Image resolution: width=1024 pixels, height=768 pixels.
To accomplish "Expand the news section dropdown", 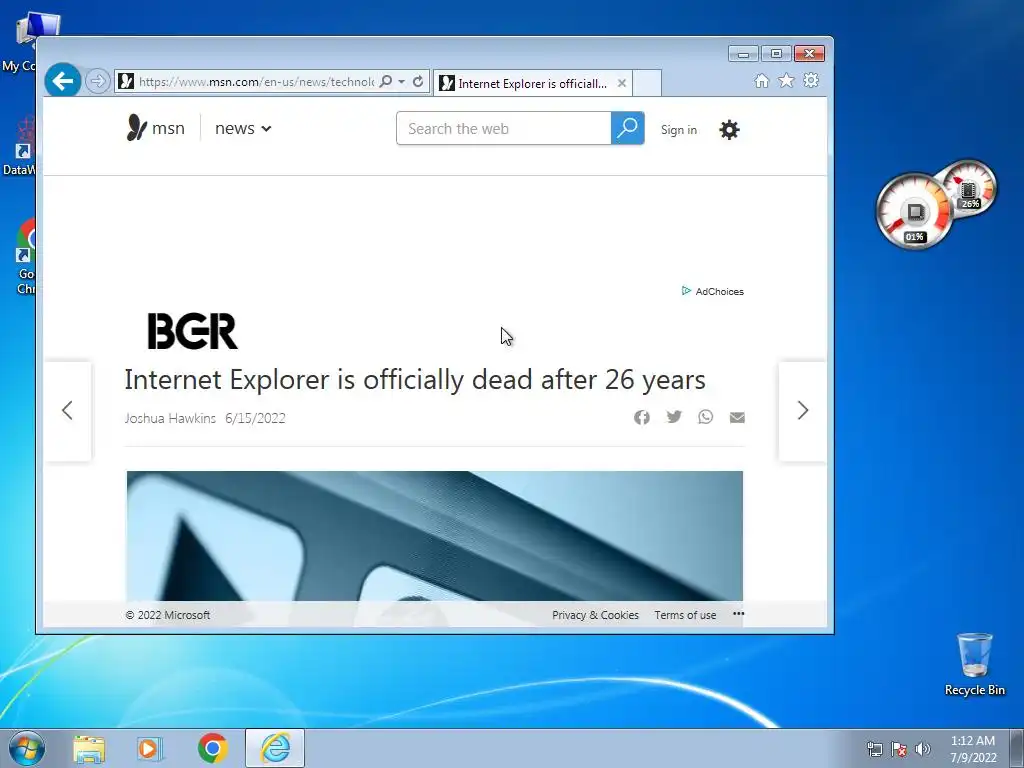I will point(243,129).
